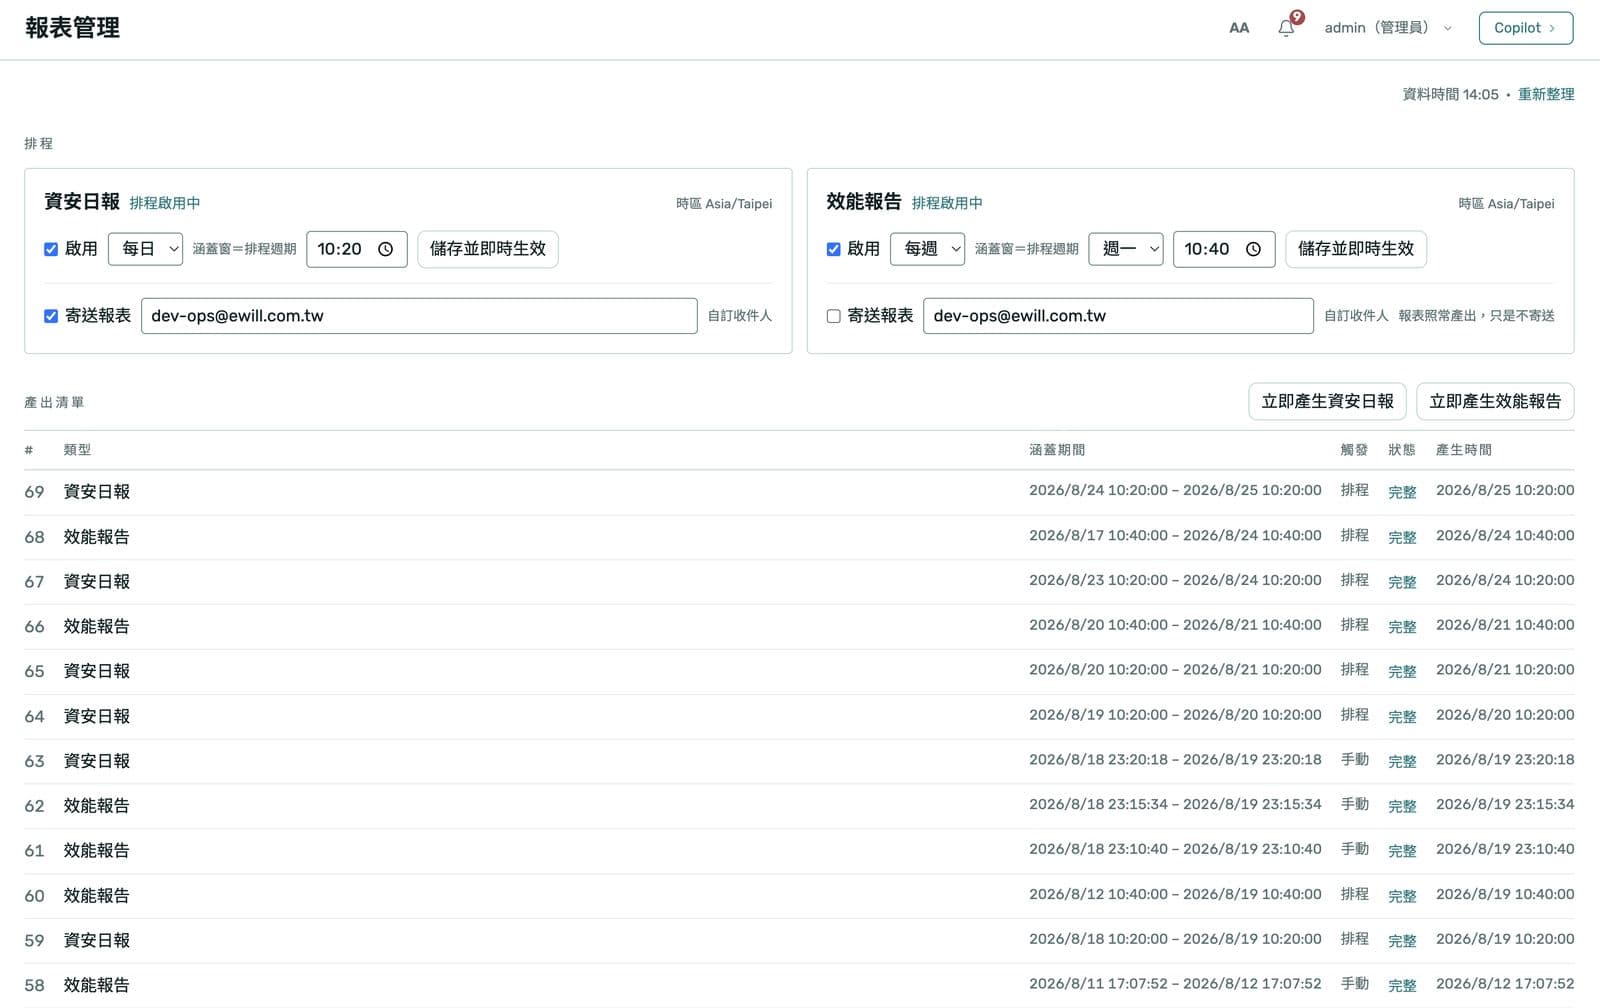1600x1008 pixels.
Task: Select row 65 資安日報
Action: coord(799,671)
